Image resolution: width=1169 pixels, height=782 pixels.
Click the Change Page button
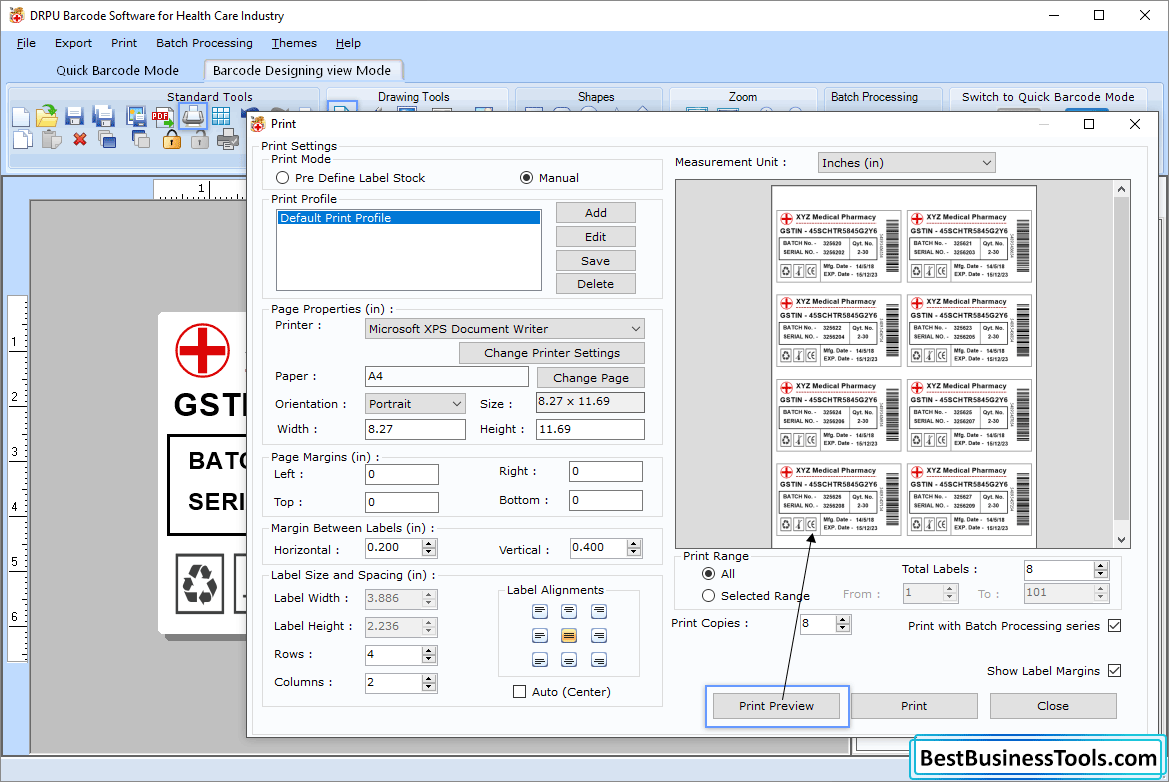click(x=590, y=377)
